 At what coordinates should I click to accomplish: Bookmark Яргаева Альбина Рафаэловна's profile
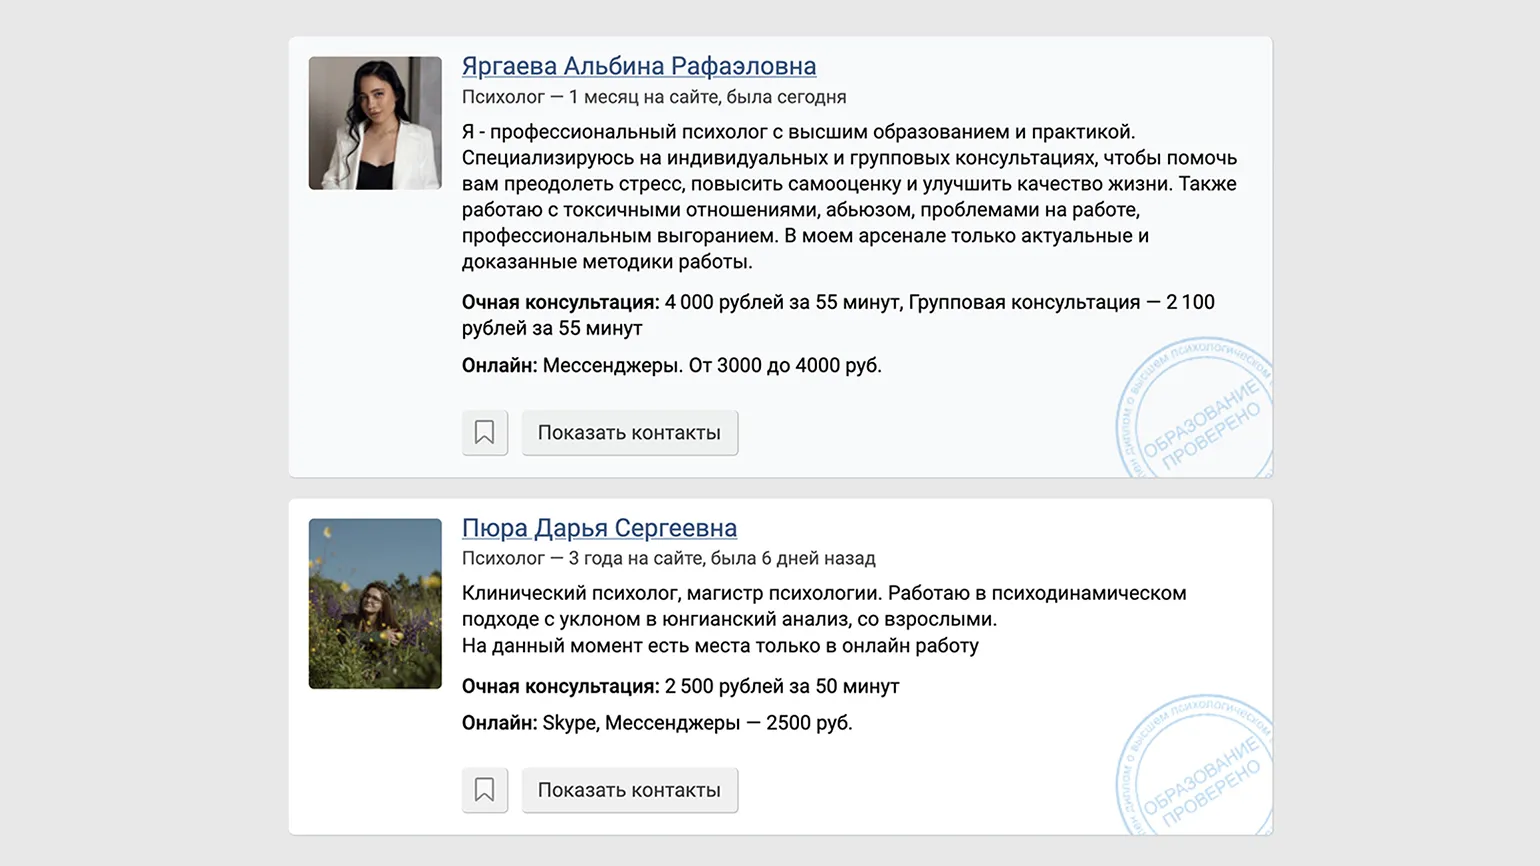(x=484, y=433)
